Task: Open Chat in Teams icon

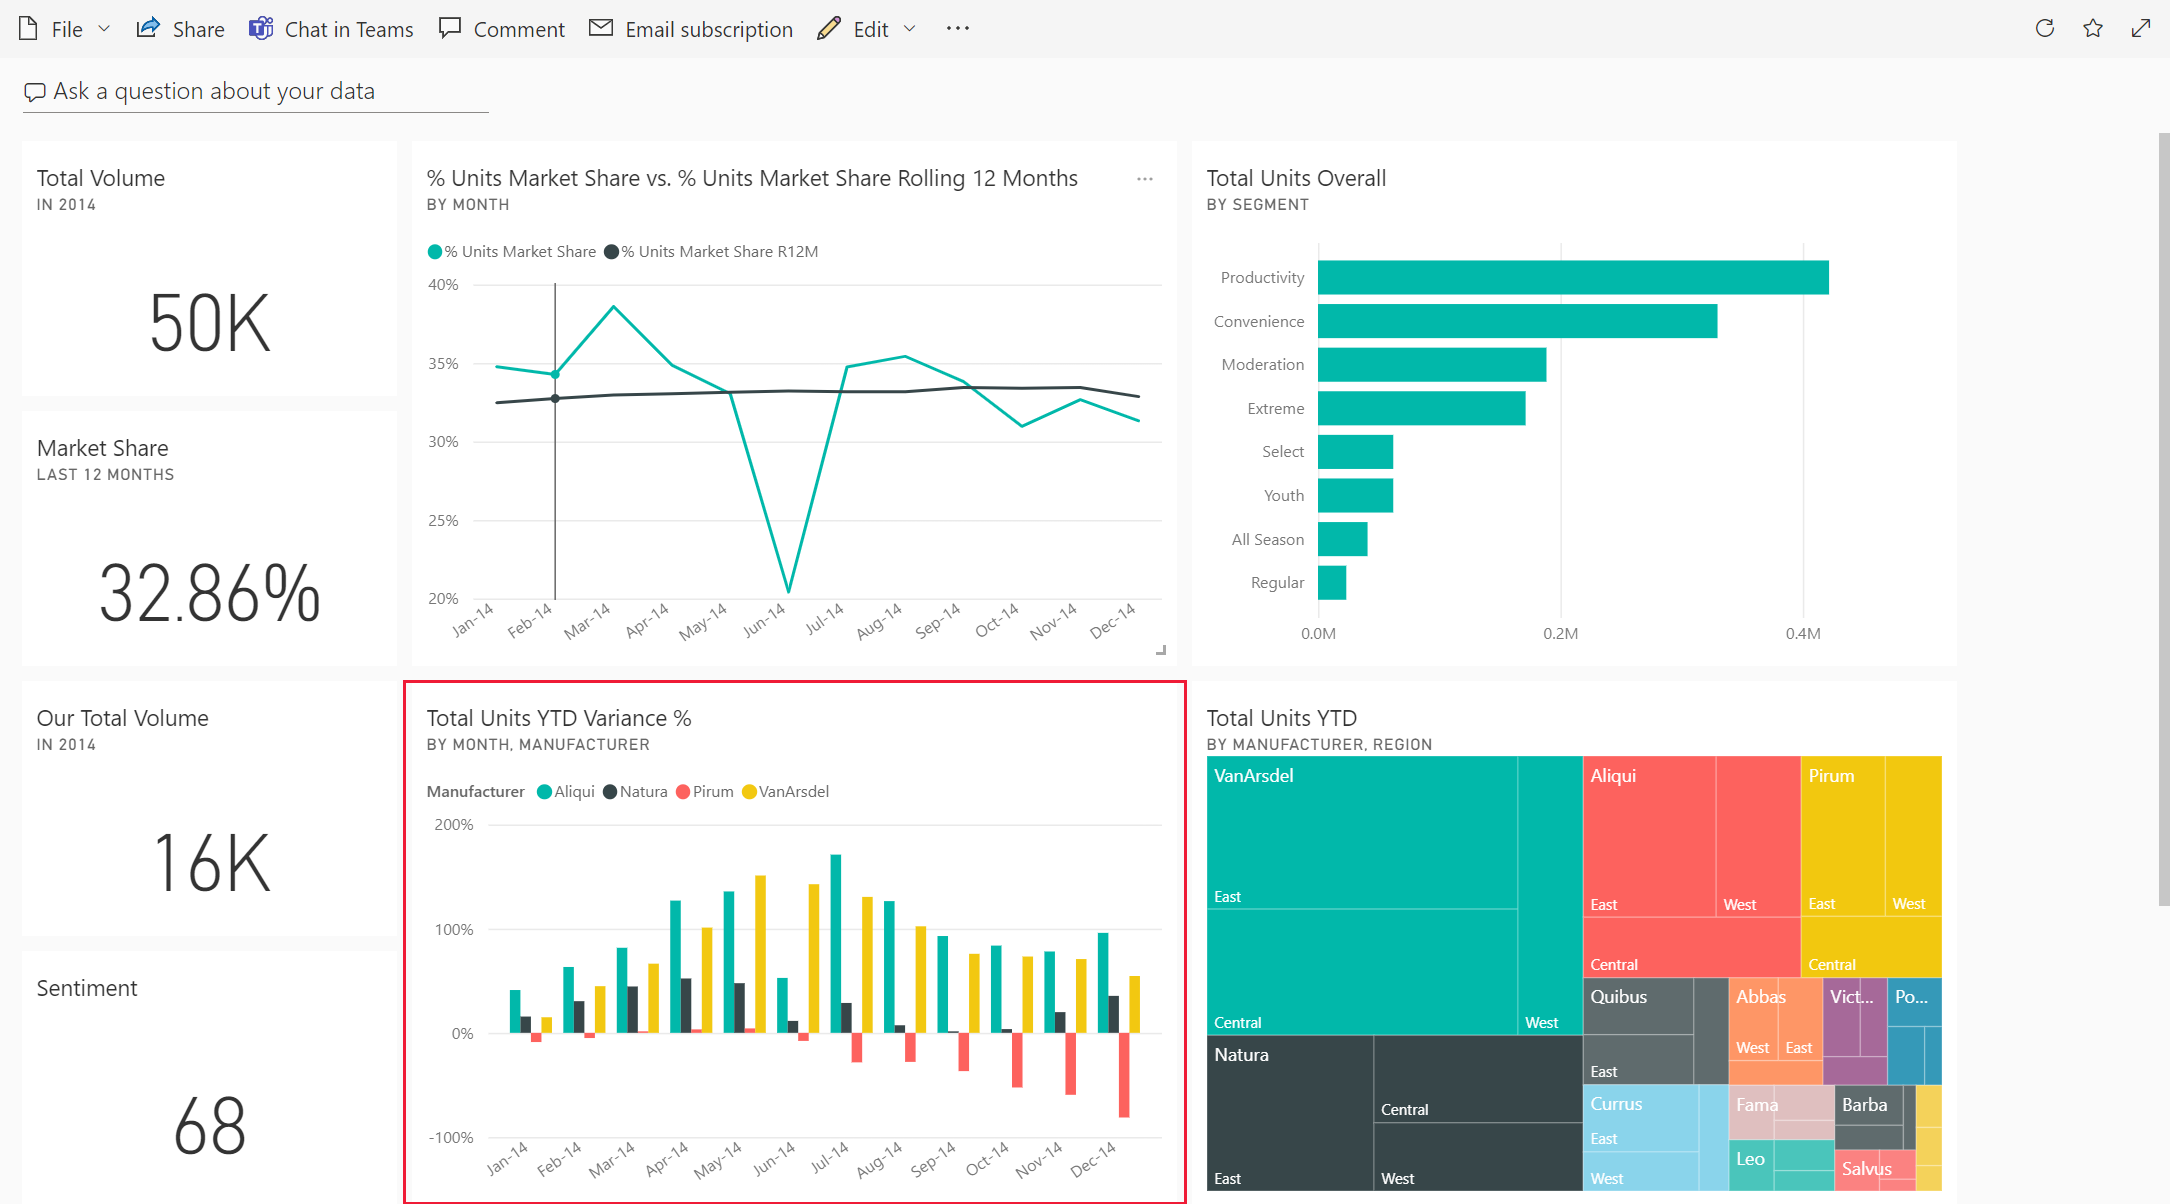Action: [x=261, y=27]
